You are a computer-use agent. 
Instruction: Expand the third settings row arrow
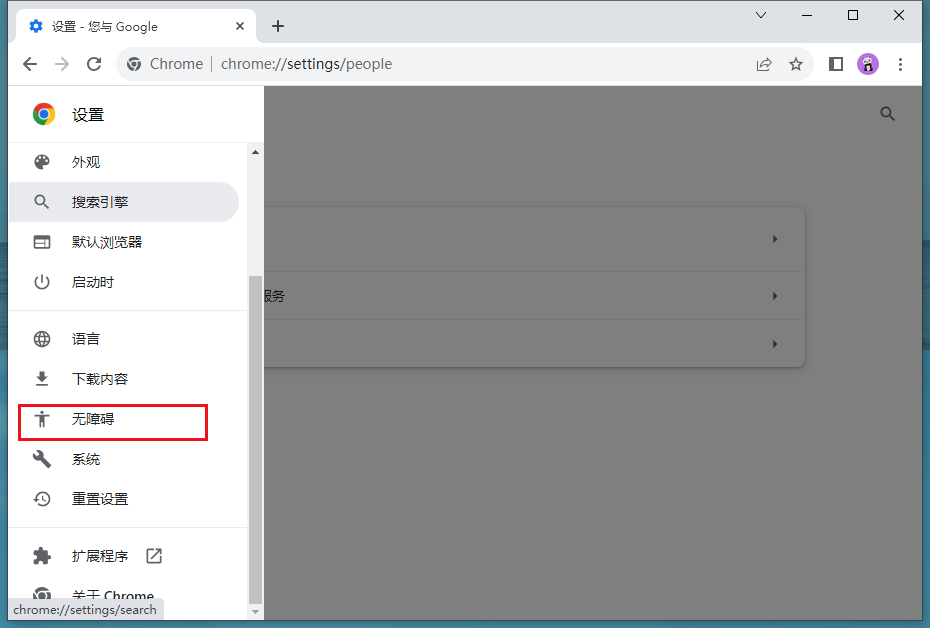tap(775, 343)
